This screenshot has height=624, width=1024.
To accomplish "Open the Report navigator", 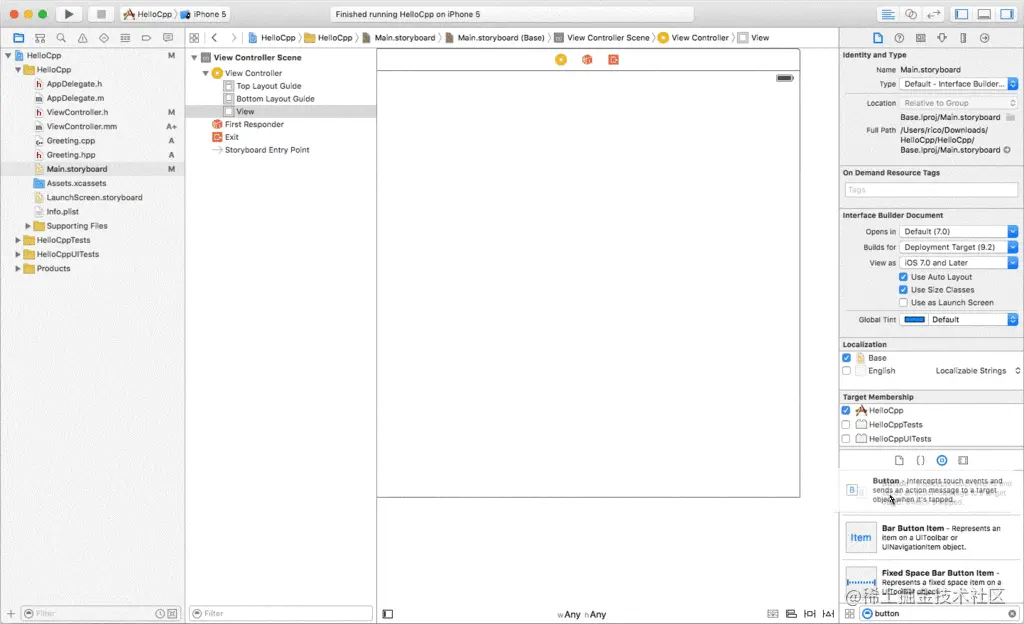I will [x=168, y=38].
